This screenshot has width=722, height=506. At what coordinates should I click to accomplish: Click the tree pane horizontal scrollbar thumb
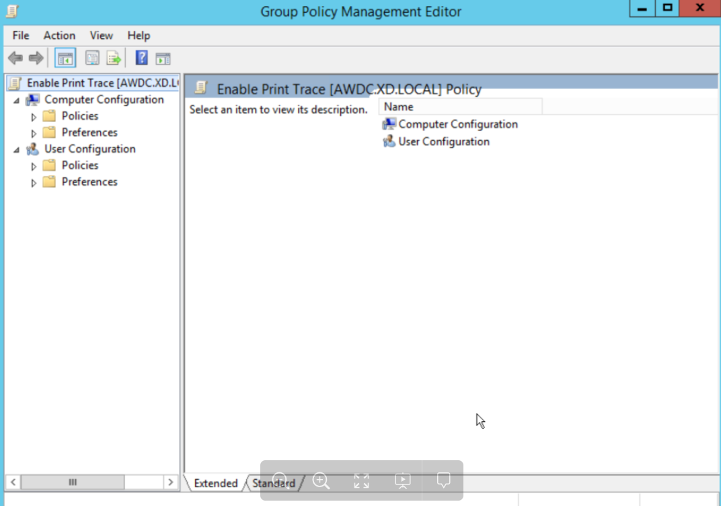point(73,482)
